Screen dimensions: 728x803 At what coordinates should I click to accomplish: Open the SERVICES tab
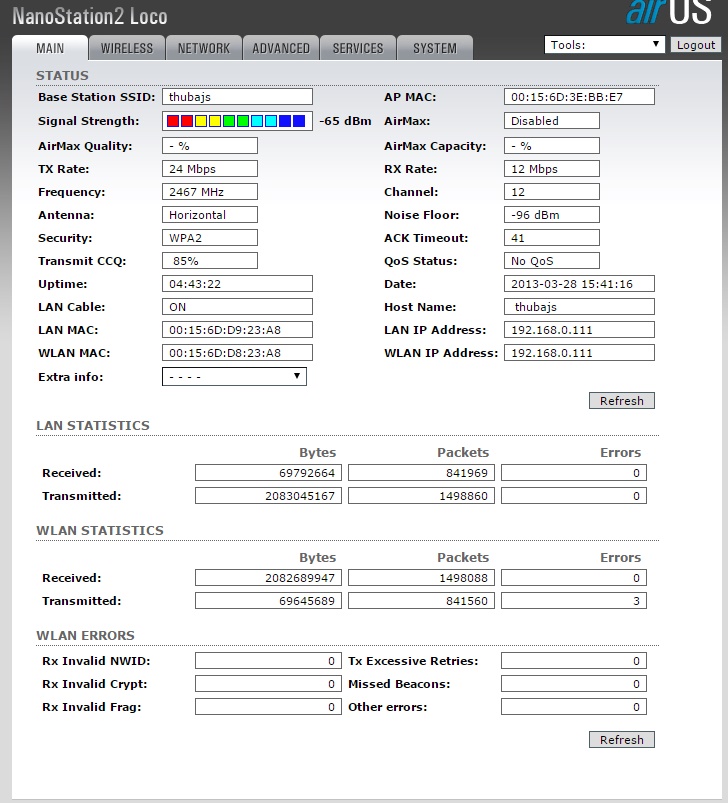[358, 48]
